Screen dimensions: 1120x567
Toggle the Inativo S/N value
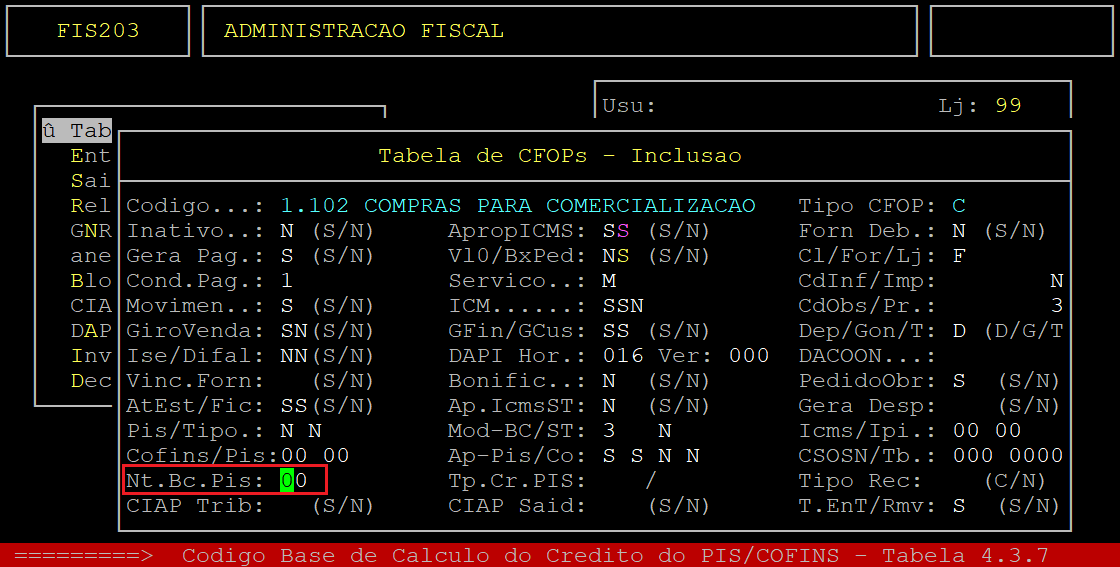(x=286, y=231)
